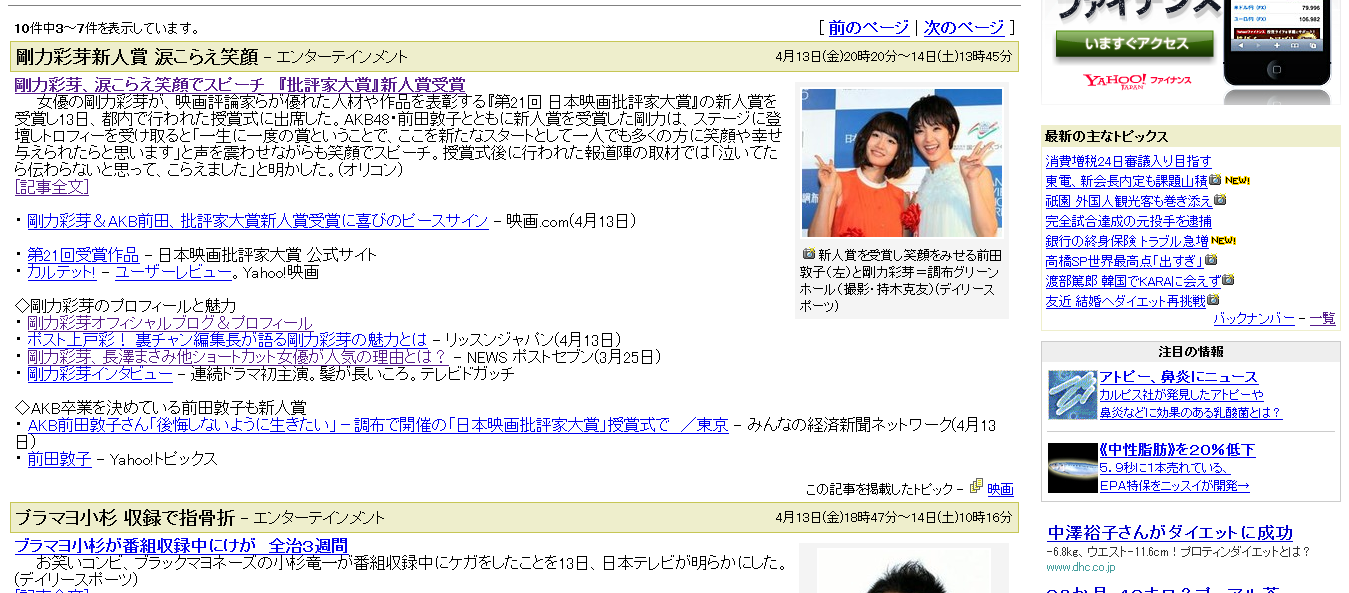Open headline 剛力彩芽、涙こらえ笑顔でスピーチ
This screenshot has height=593, width=1349.
pos(240,85)
